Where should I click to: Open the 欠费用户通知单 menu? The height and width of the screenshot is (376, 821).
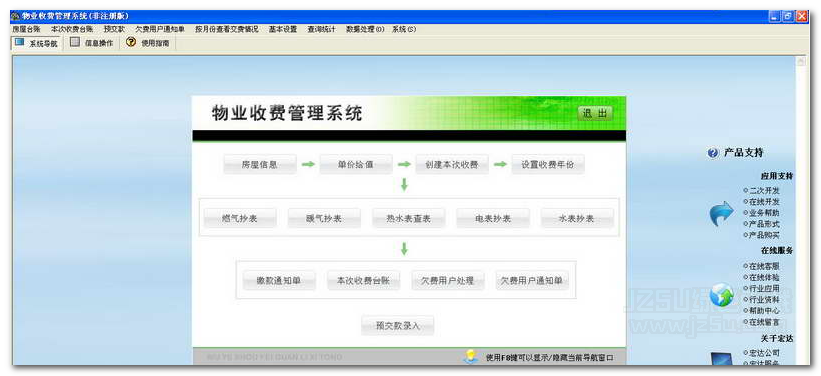coord(160,29)
